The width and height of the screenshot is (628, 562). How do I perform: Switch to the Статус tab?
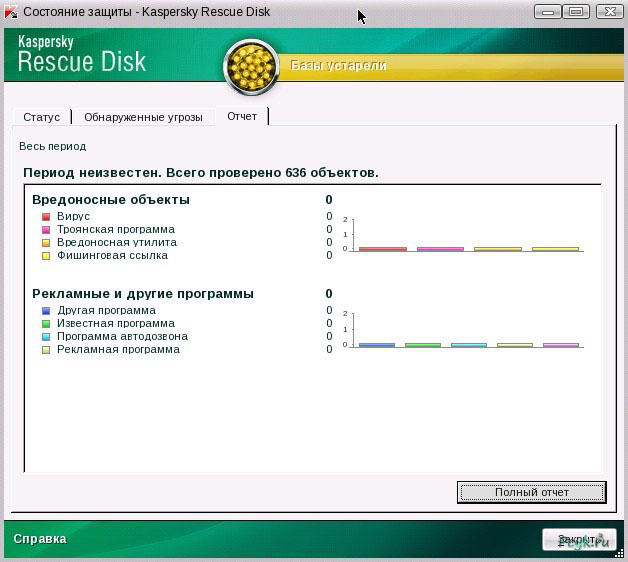coord(42,117)
